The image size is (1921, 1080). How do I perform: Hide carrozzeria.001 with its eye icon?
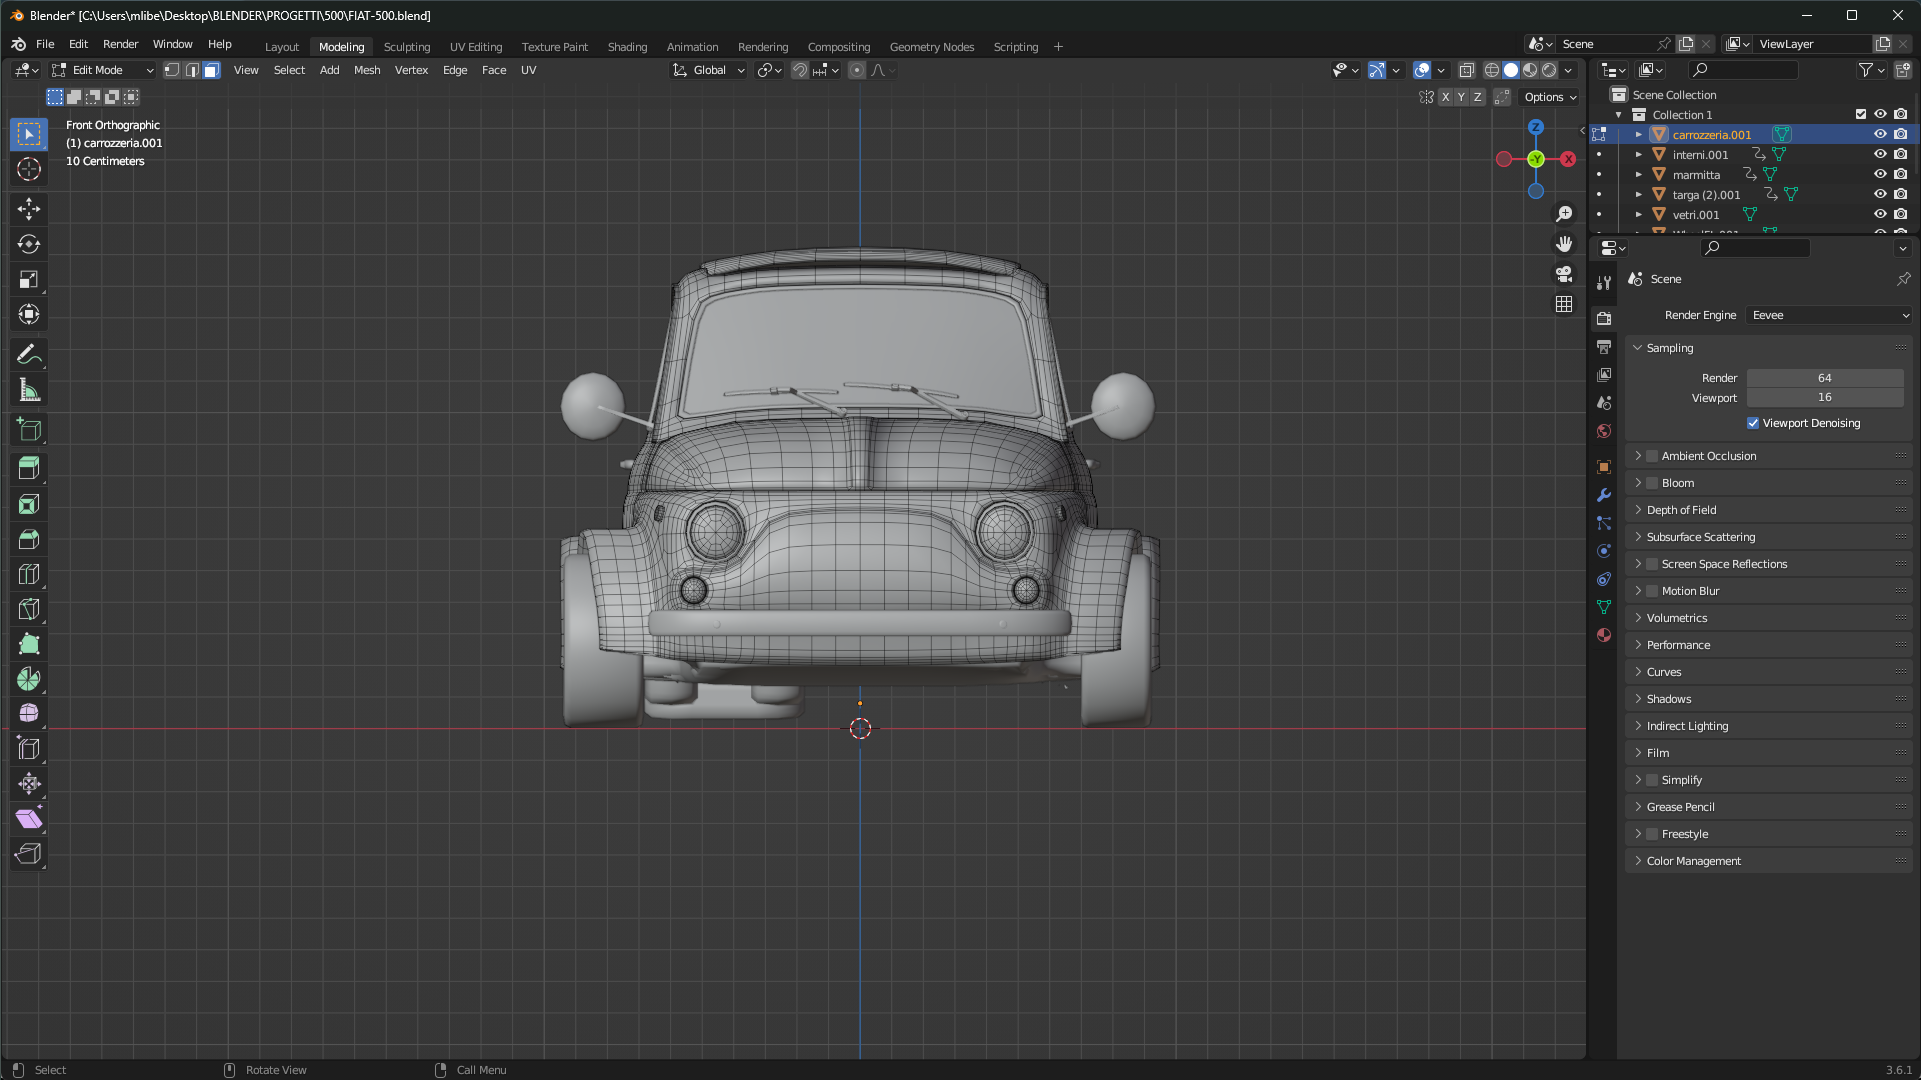tap(1880, 134)
